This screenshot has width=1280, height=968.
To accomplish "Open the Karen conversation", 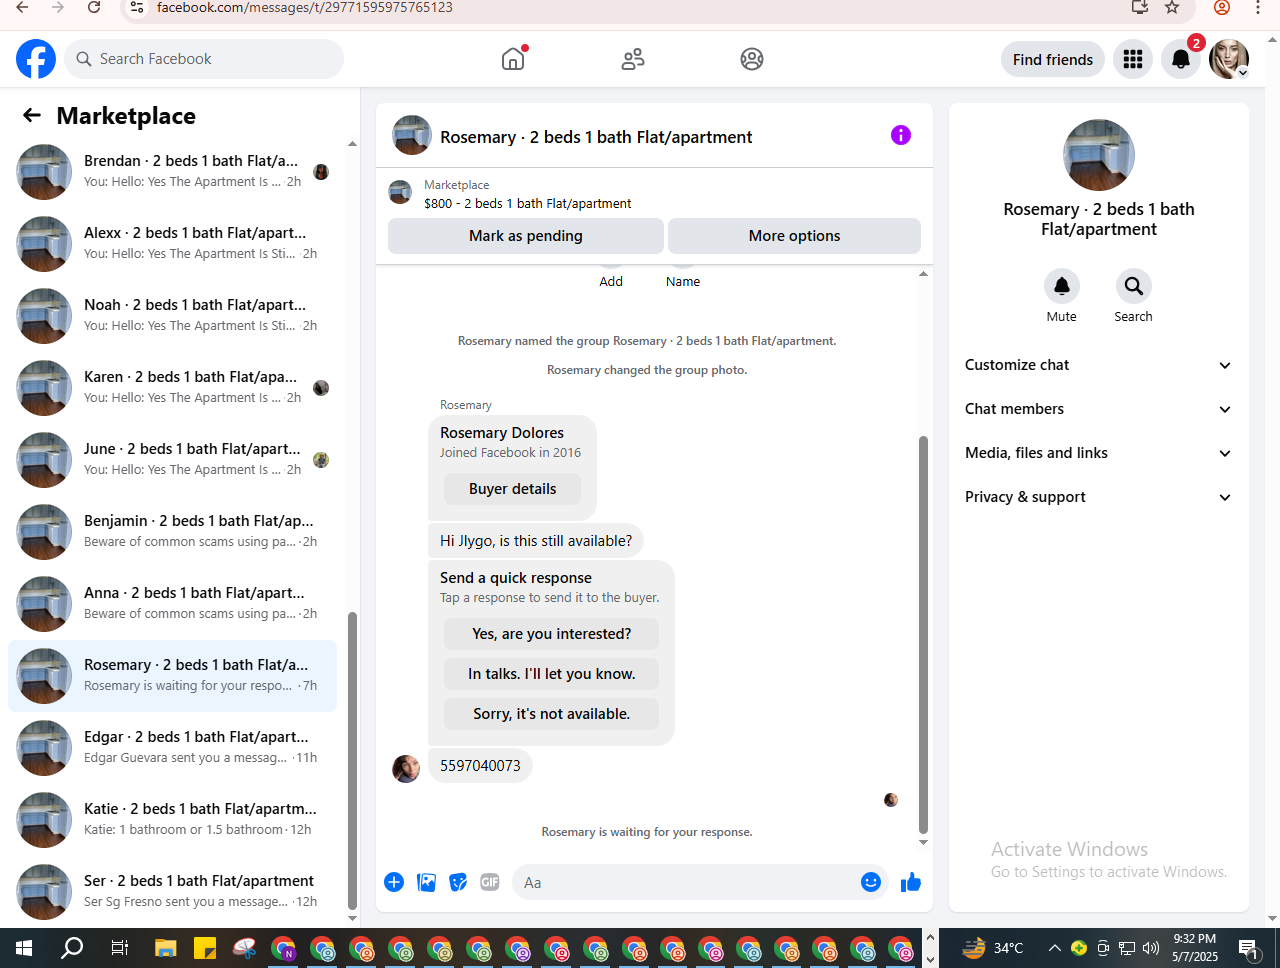I will tap(172, 387).
